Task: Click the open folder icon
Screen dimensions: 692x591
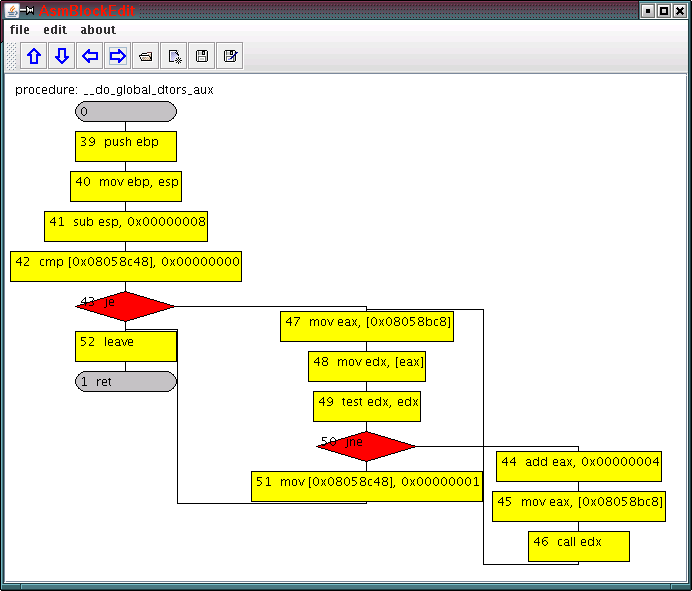Action: (146, 56)
